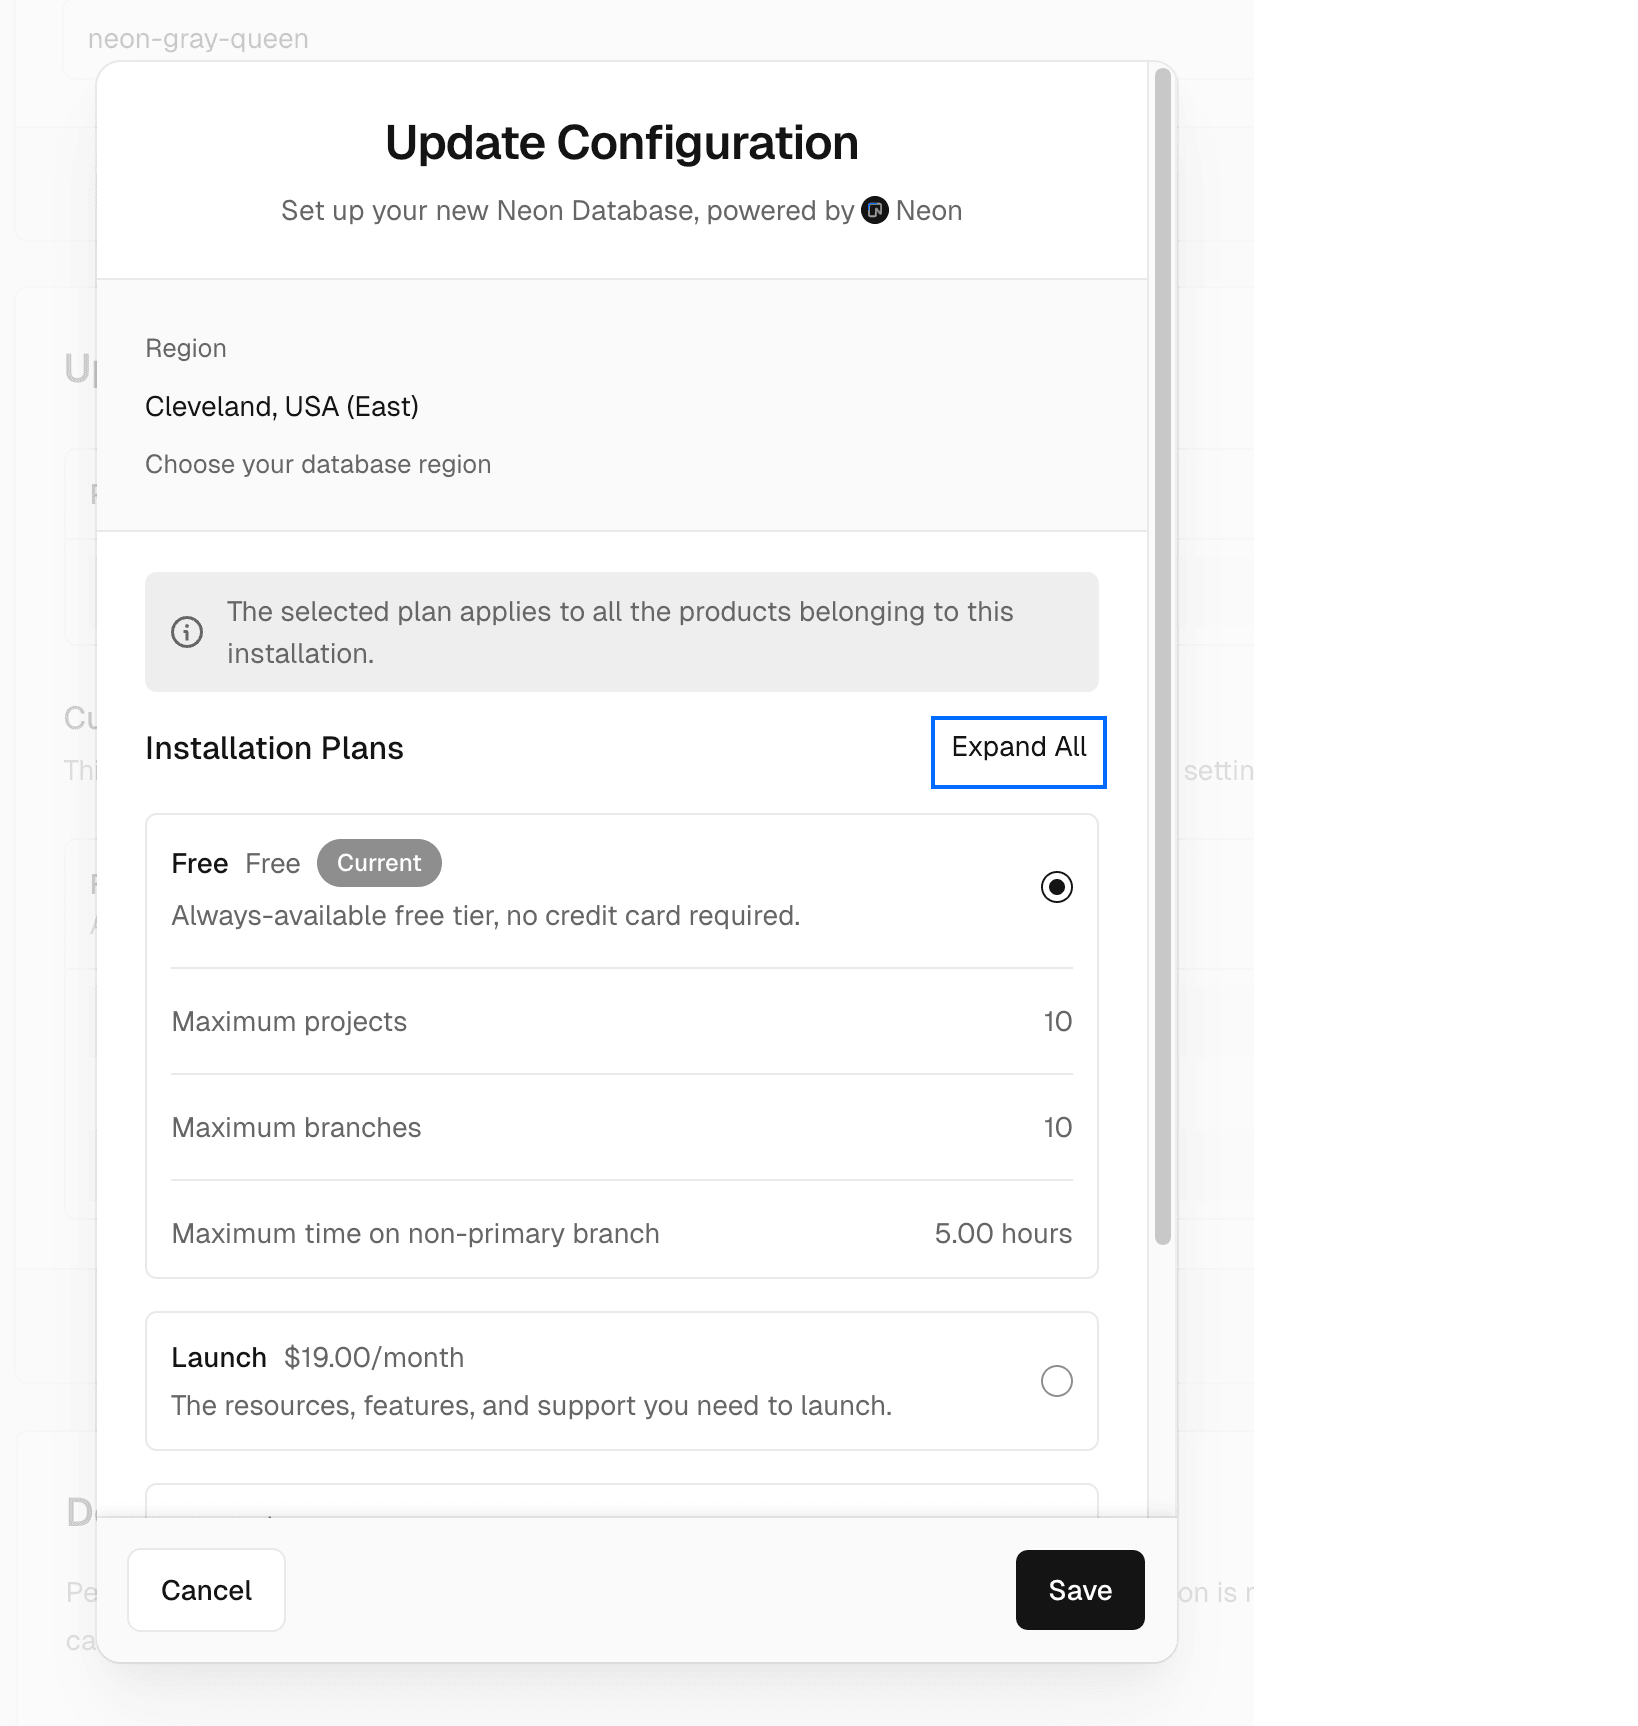Image resolution: width=1638 pixels, height=1726 pixels.
Task: Click the Region section label
Action: pyautogui.click(x=186, y=348)
